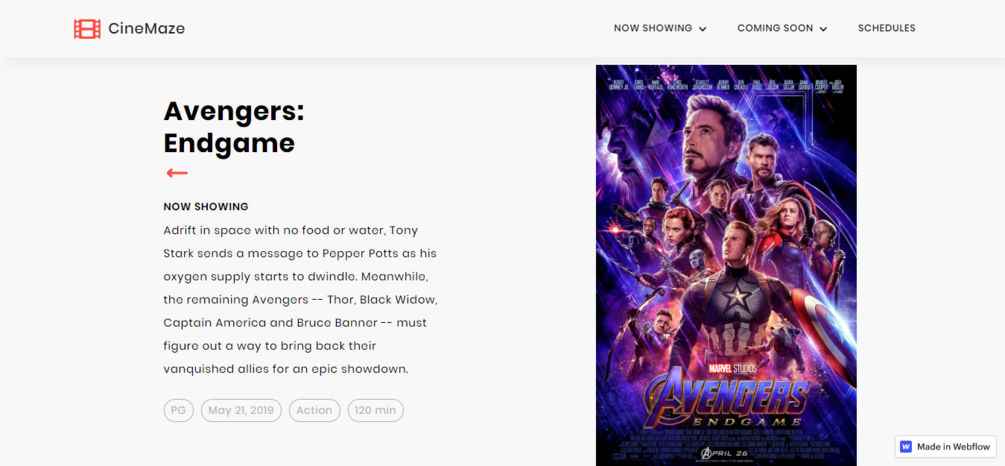Expand the Coming Soon dropdown arrow
This screenshot has width=1005, height=466.
tap(824, 29)
